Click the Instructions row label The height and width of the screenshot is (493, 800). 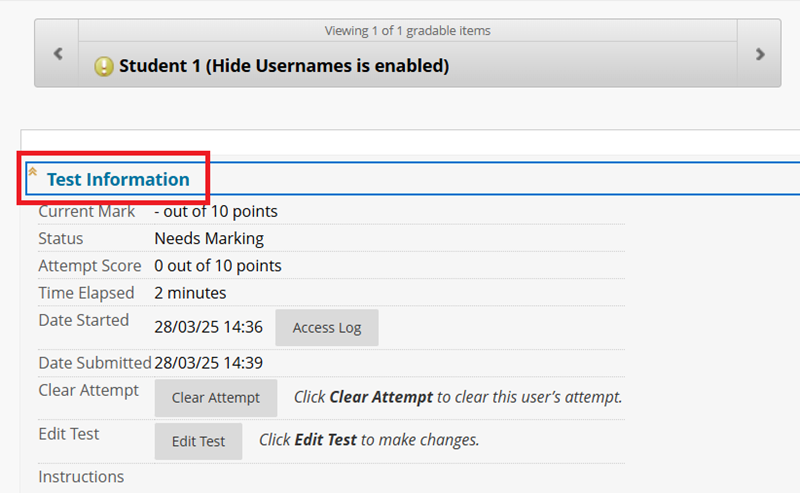tap(81, 477)
